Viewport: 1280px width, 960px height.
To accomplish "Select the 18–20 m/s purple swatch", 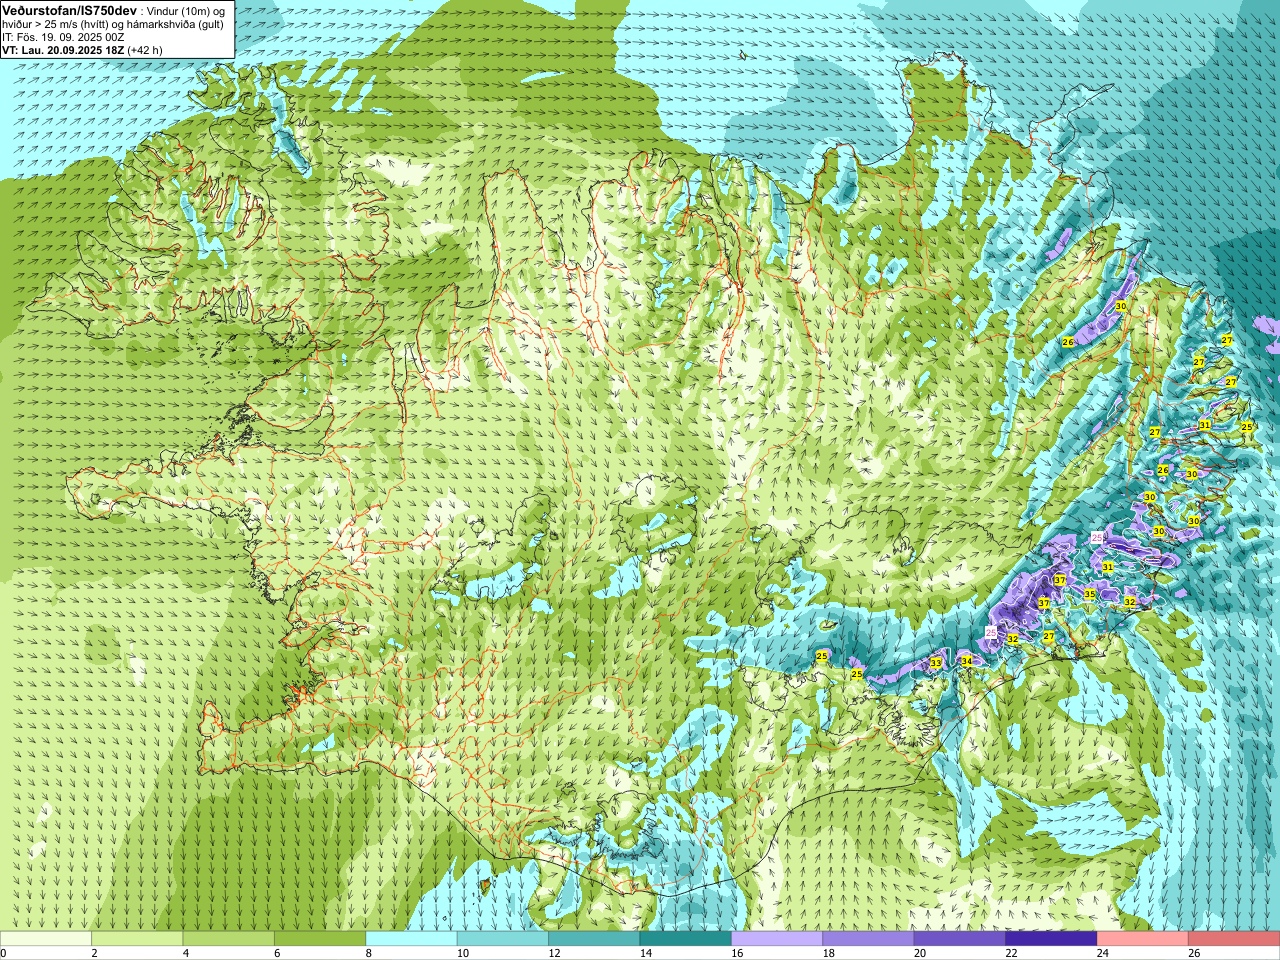I will [x=868, y=939].
